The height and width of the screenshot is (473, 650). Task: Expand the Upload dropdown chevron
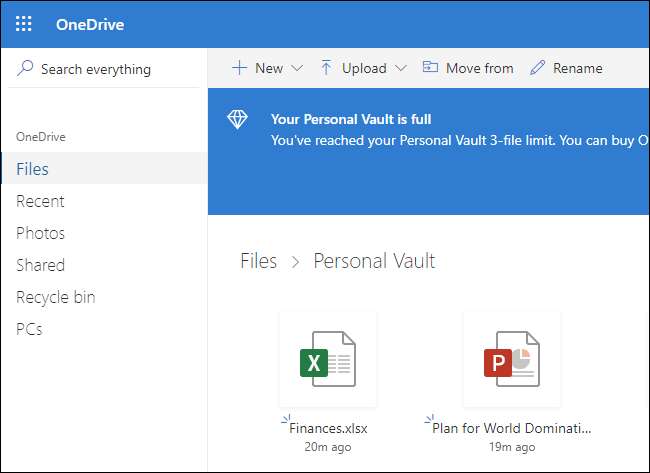click(x=401, y=68)
